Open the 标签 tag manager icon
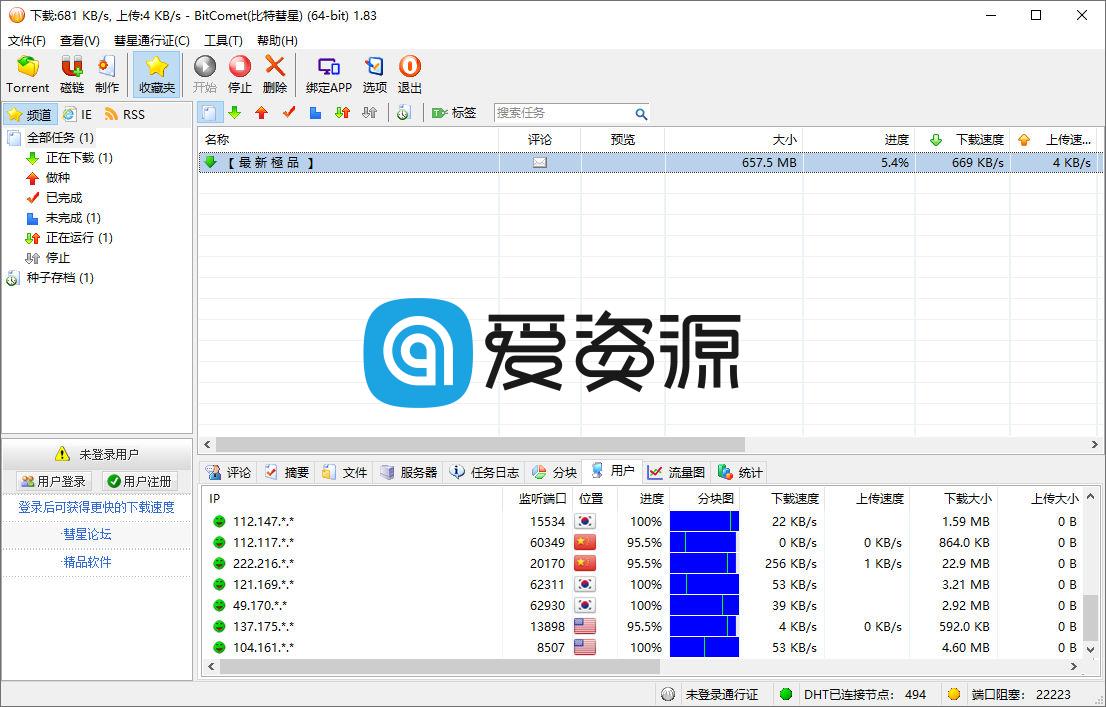The width and height of the screenshot is (1106, 707). tap(453, 113)
